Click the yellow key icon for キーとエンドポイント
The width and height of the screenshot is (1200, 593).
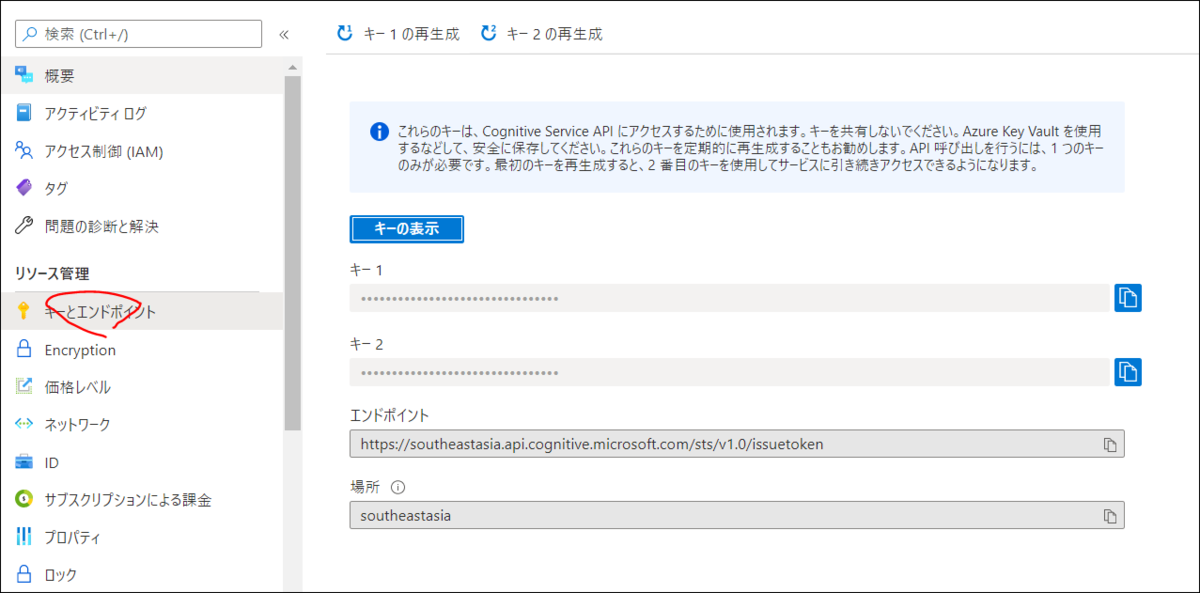coord(24,311)
